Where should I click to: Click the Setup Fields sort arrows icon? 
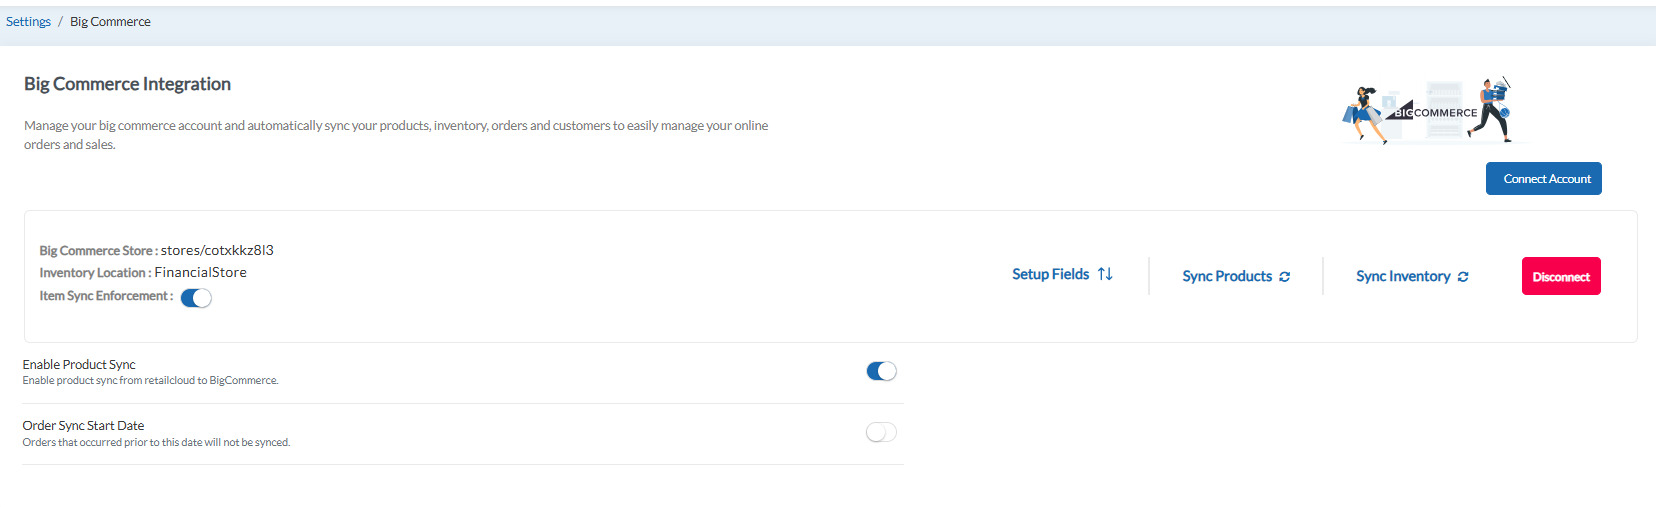(x=1105, y=274)
